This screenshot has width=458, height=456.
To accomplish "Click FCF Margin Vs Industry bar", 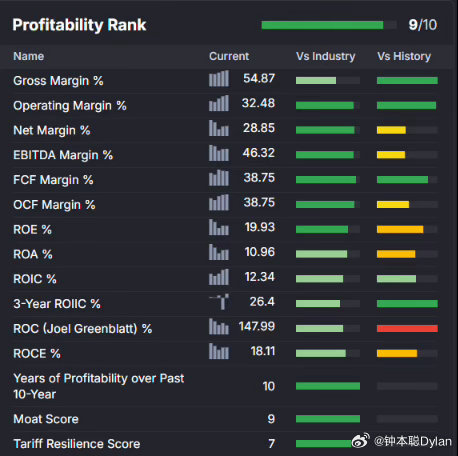I will pos(328,180).
